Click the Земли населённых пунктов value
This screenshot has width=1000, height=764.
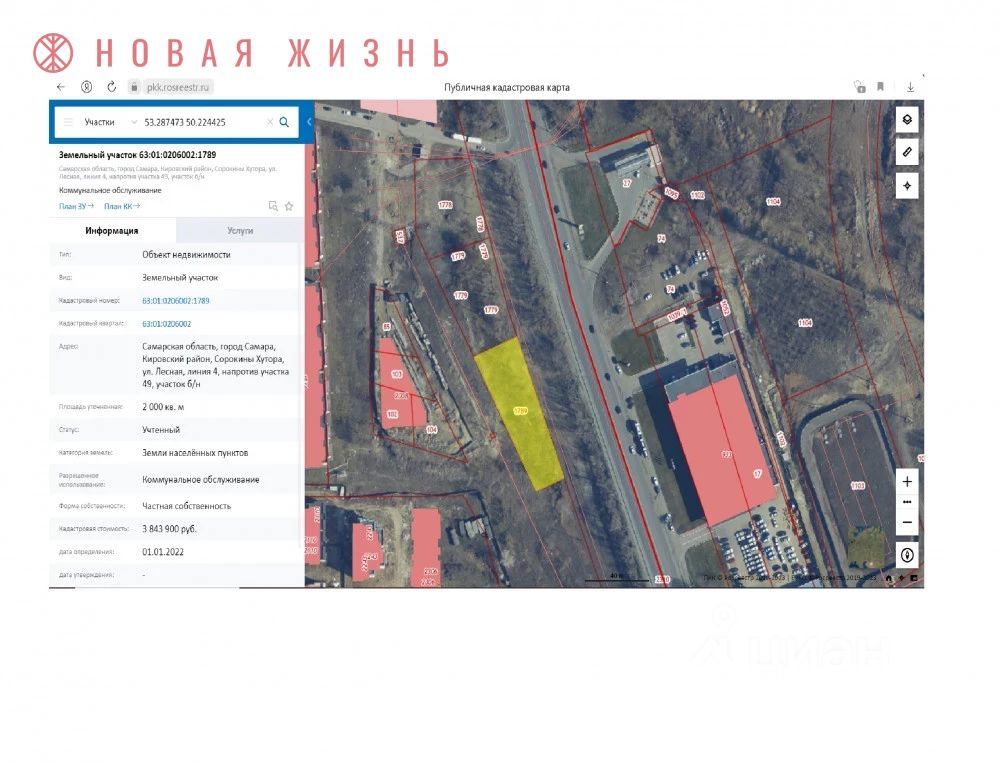195,453
